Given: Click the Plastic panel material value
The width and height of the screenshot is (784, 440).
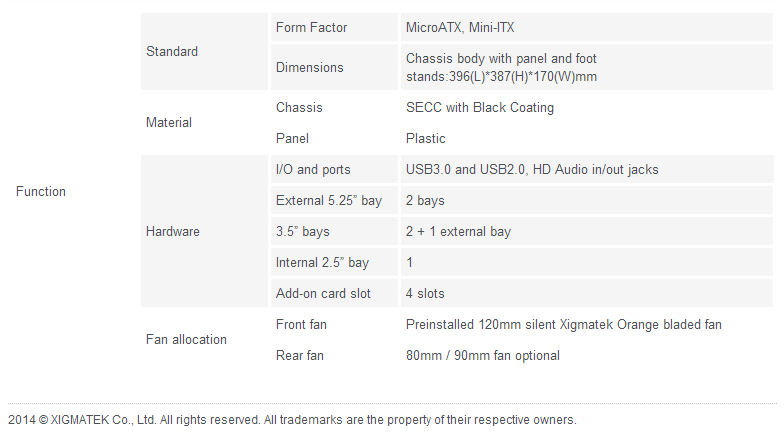Looking at the screenshot, I should (x=426, y=138).
